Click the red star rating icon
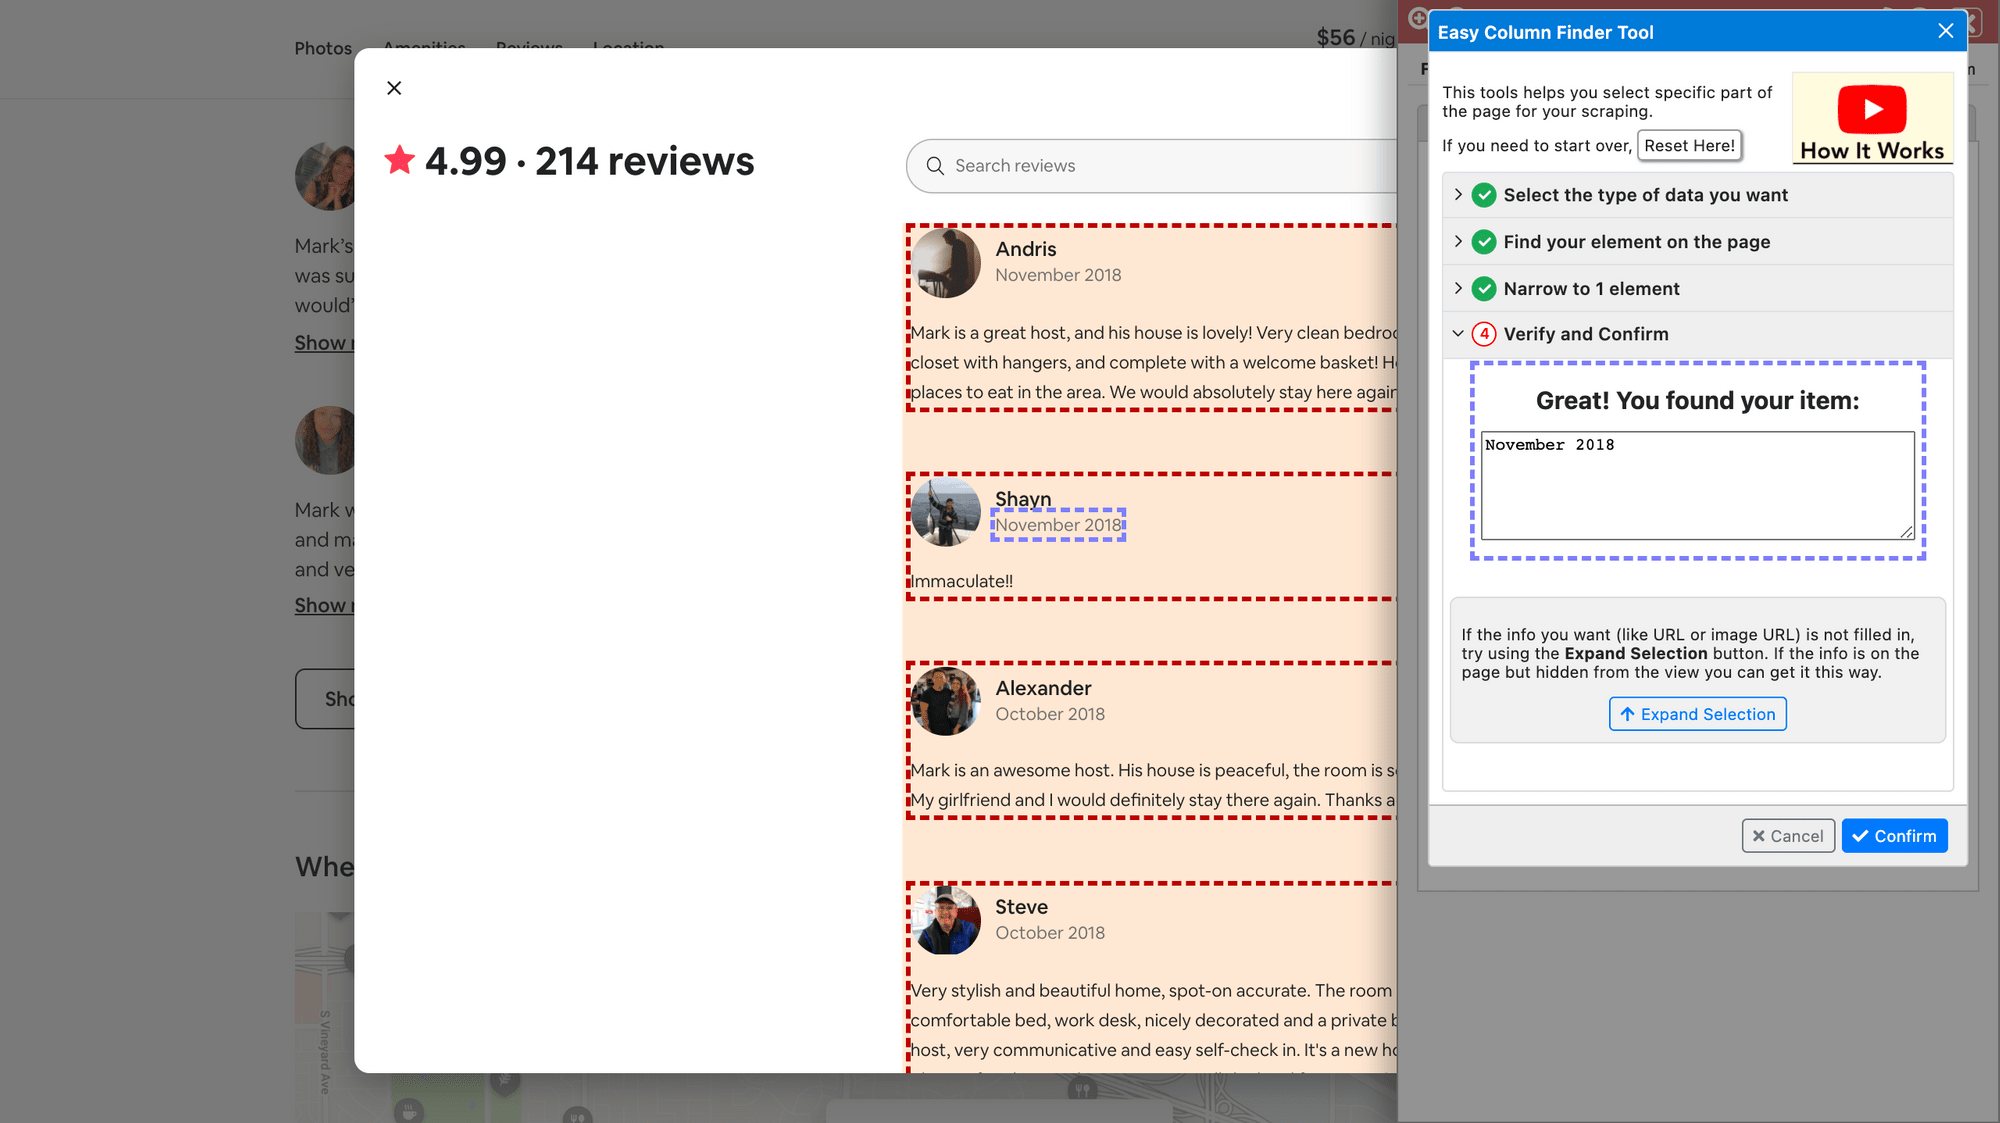 [399, 160]
